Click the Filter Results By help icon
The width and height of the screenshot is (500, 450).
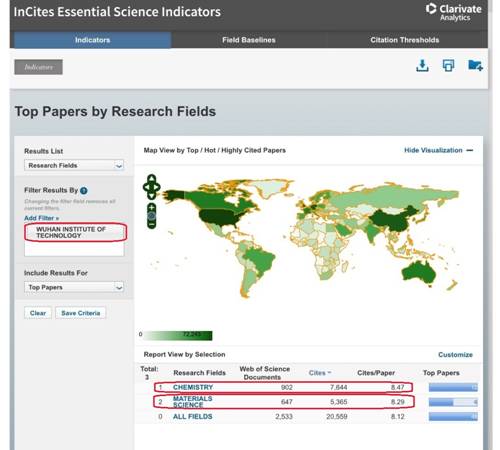pyautogui.click(x=84, y=191)
